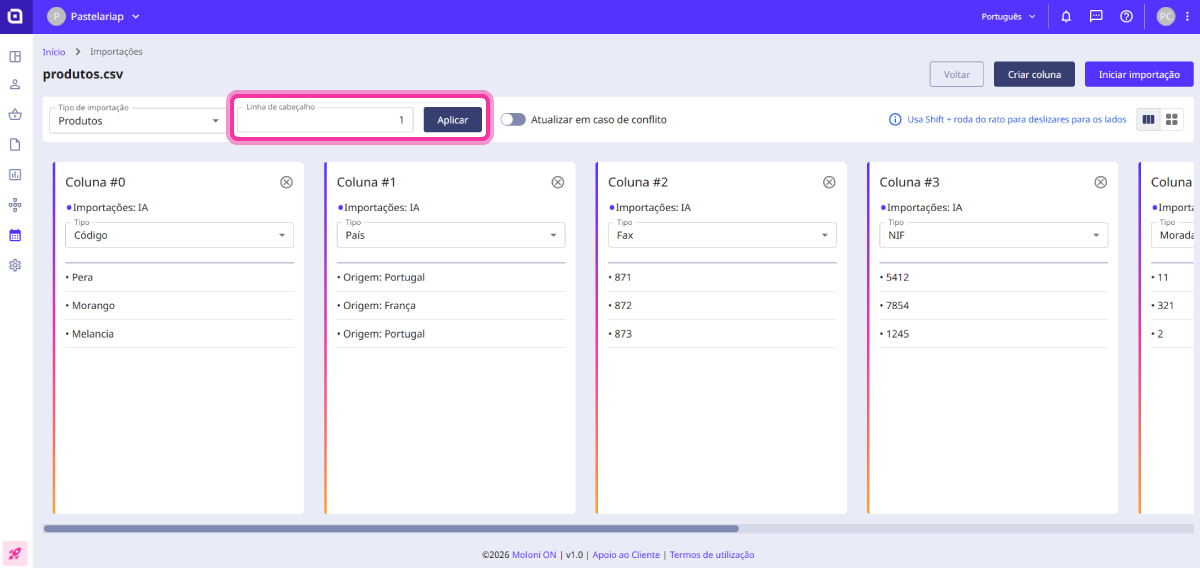Open the Pastelariap company menu
This screenshot has width=1200, height=568.
click(94, 16)
